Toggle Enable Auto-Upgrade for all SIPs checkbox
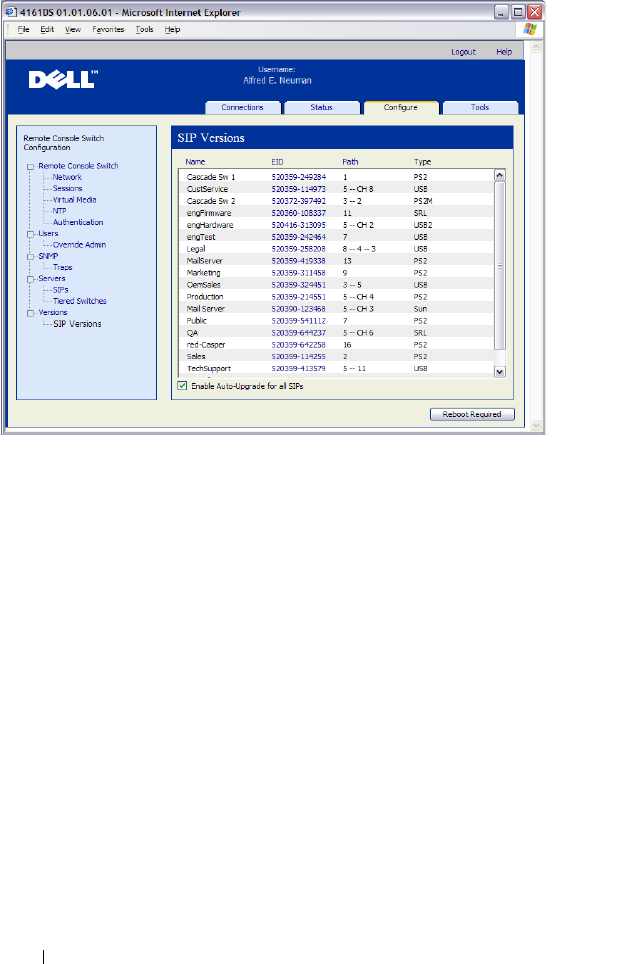641x964 pixels. 182,385
